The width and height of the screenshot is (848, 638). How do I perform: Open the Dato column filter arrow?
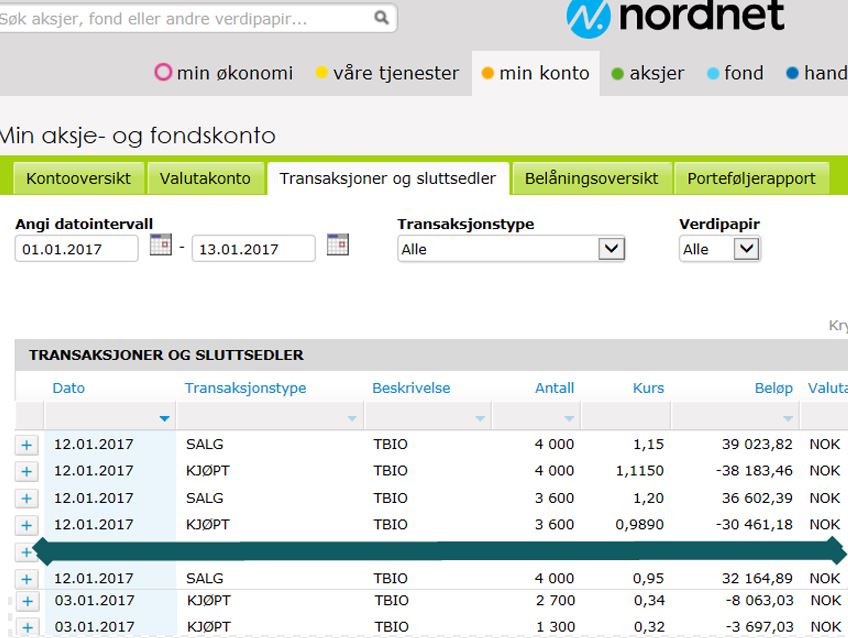(x=164, y=418)
